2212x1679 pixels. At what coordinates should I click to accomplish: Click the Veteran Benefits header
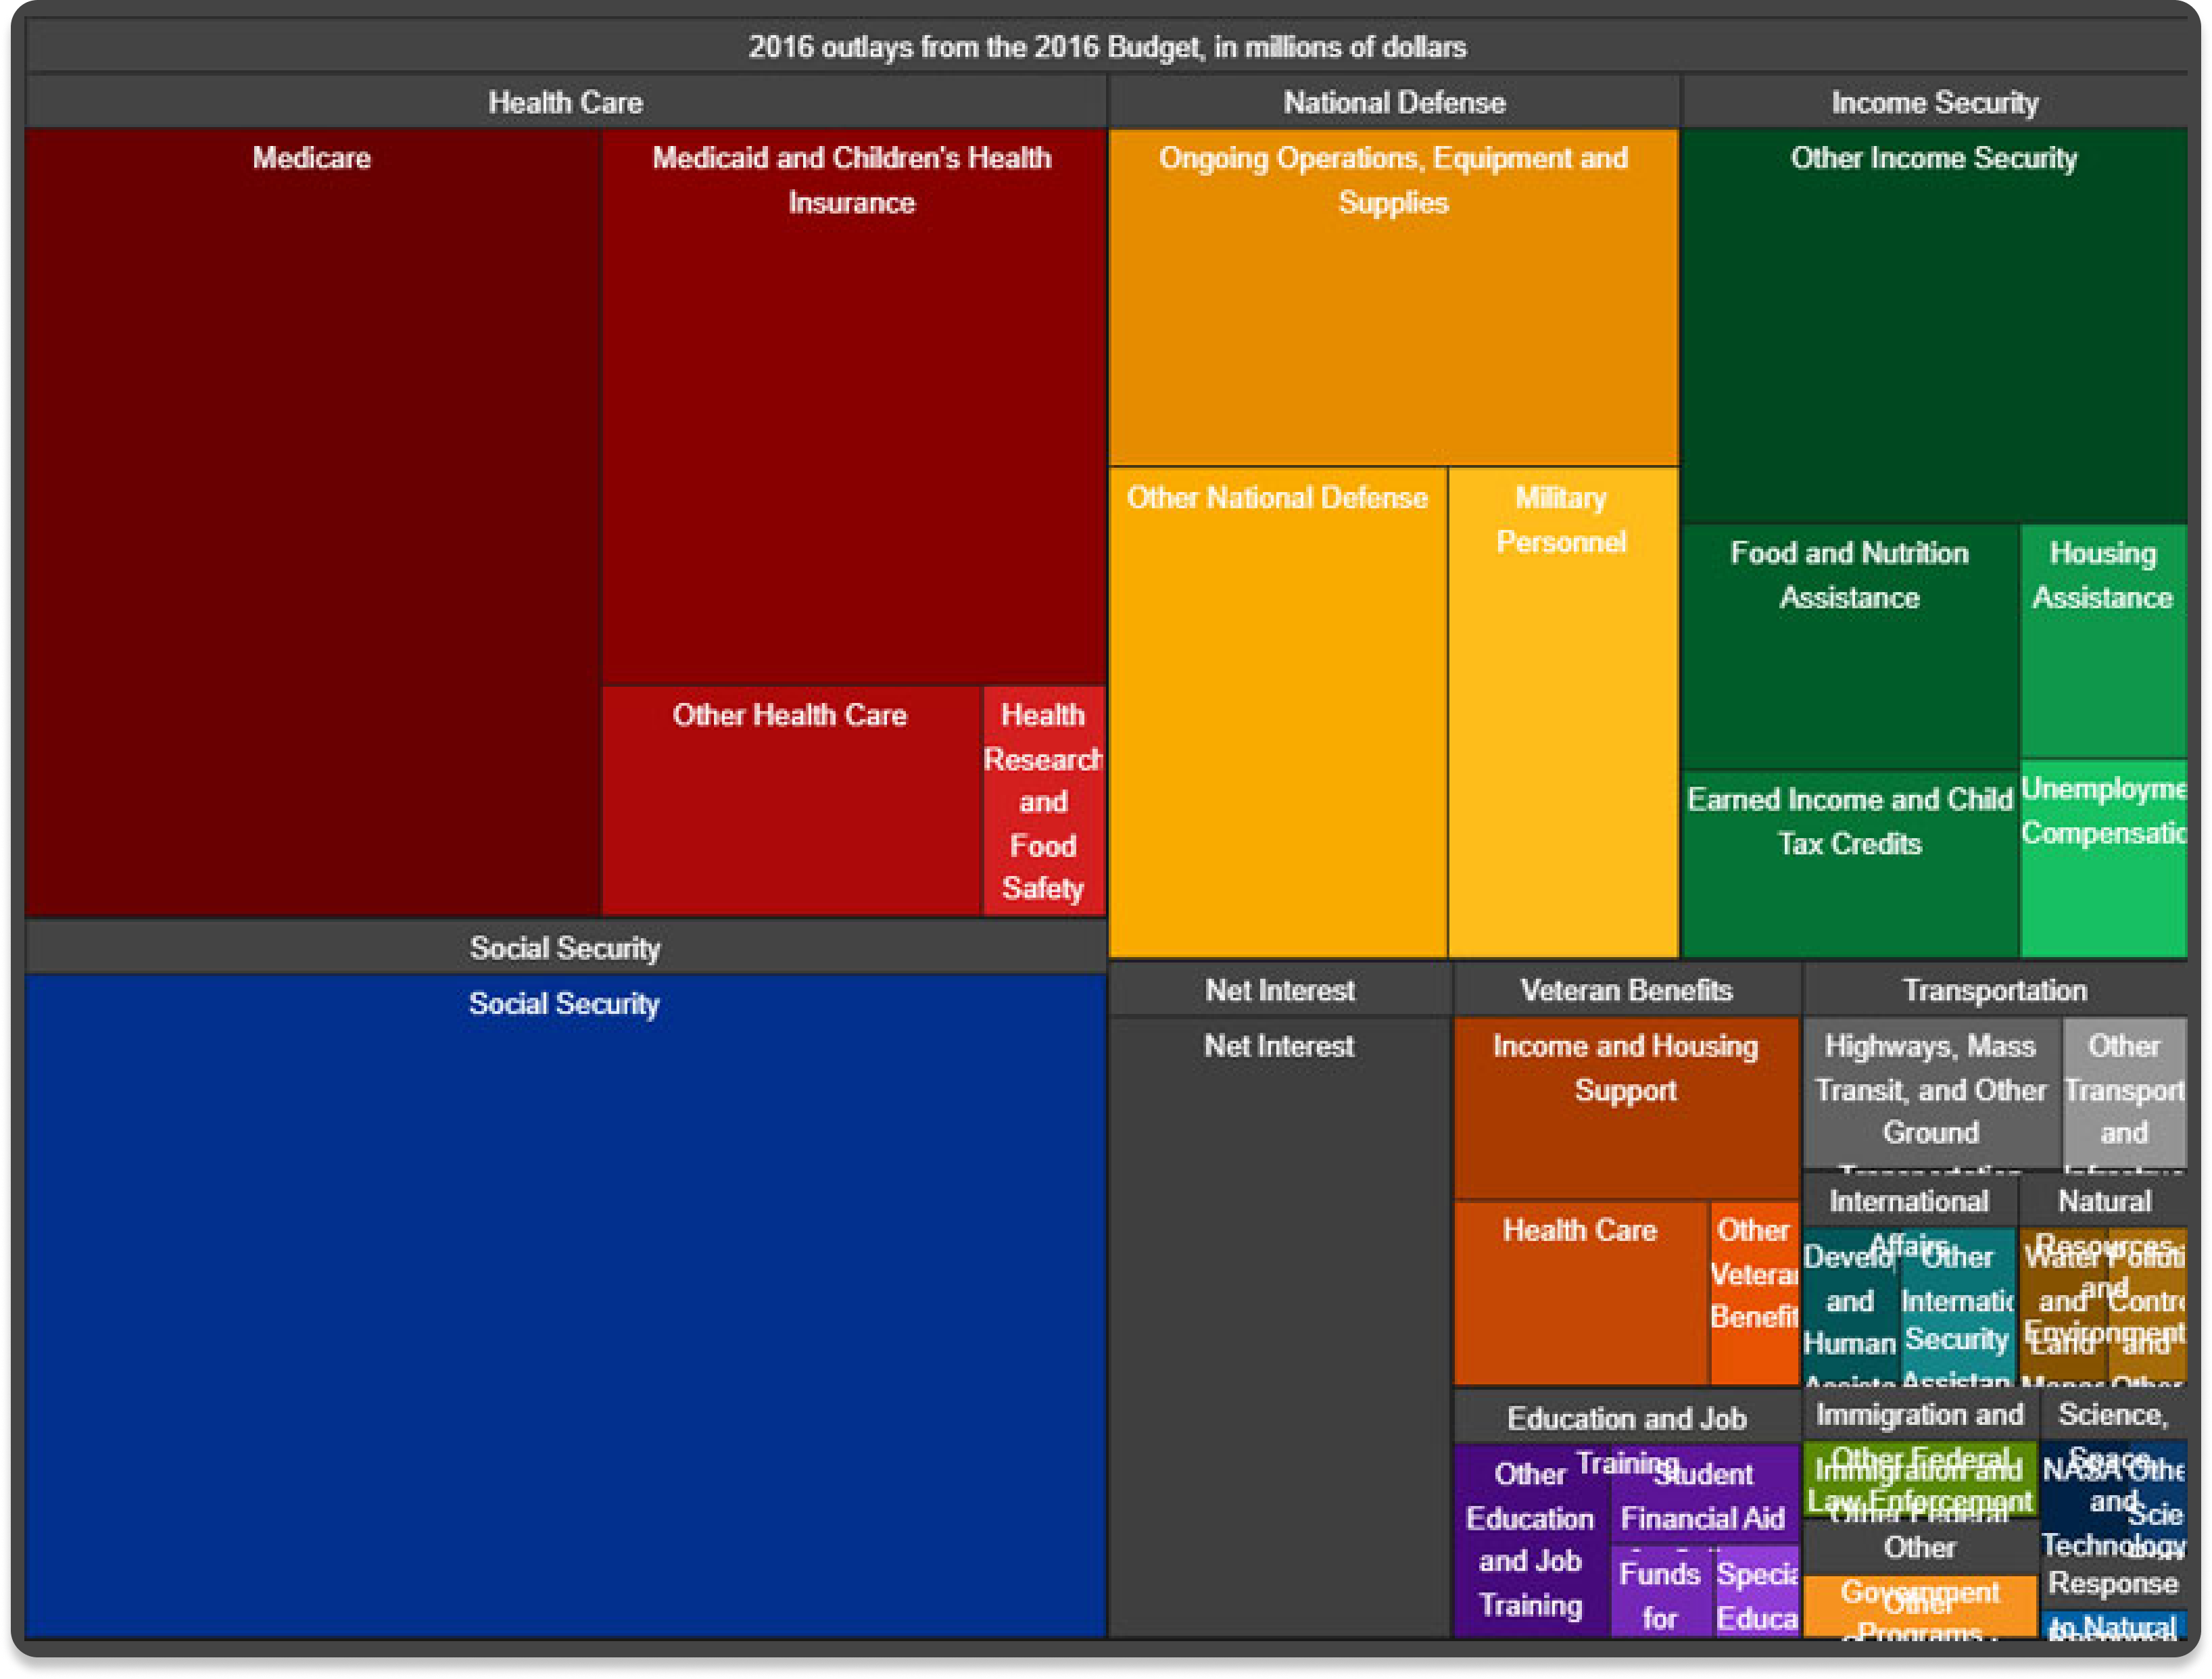1627,990
